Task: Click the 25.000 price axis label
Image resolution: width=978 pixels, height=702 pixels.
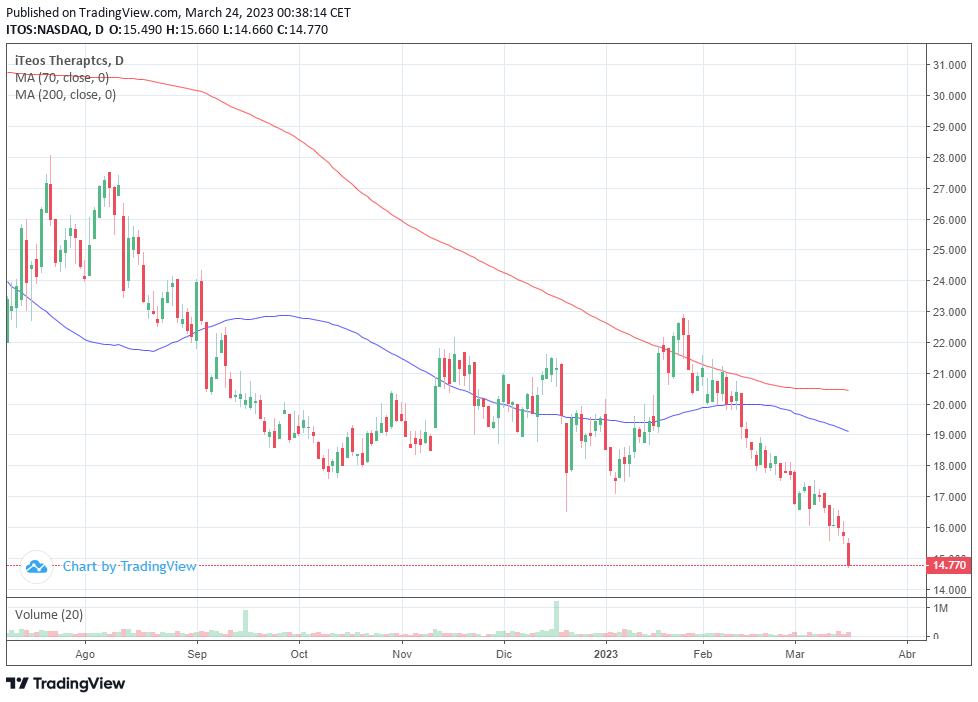Action: pyautogui.click(x=949, y=250)
